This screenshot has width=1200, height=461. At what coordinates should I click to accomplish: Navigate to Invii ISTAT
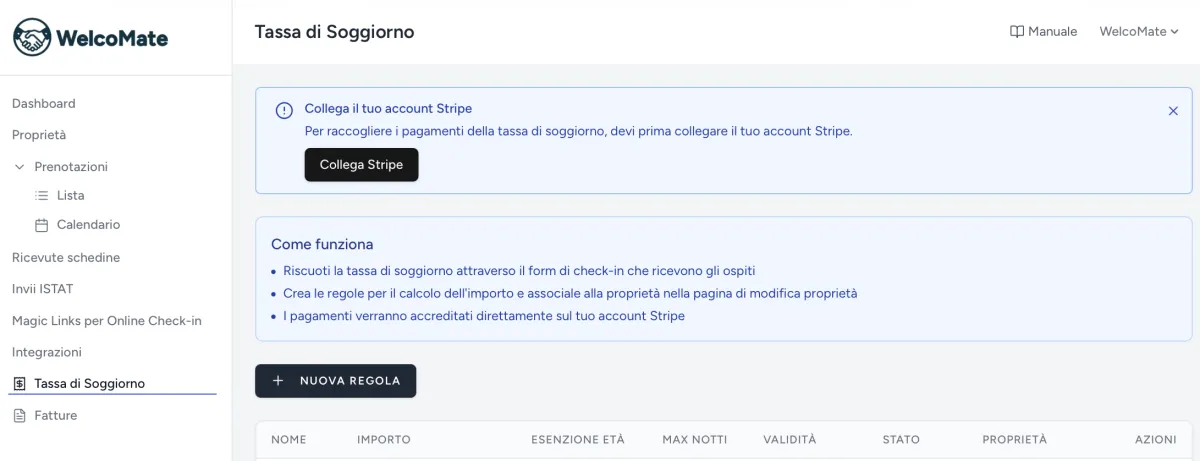[42, 289]
